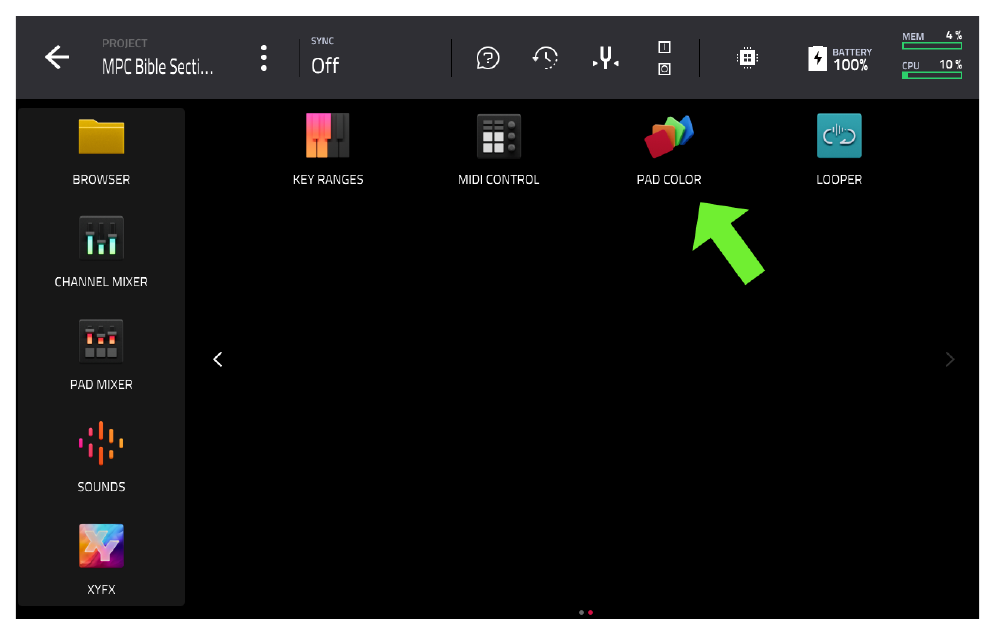Viewport: 996px width, 636px height.
Task: Select the second red page indicator dot
Action: [591, 612]
